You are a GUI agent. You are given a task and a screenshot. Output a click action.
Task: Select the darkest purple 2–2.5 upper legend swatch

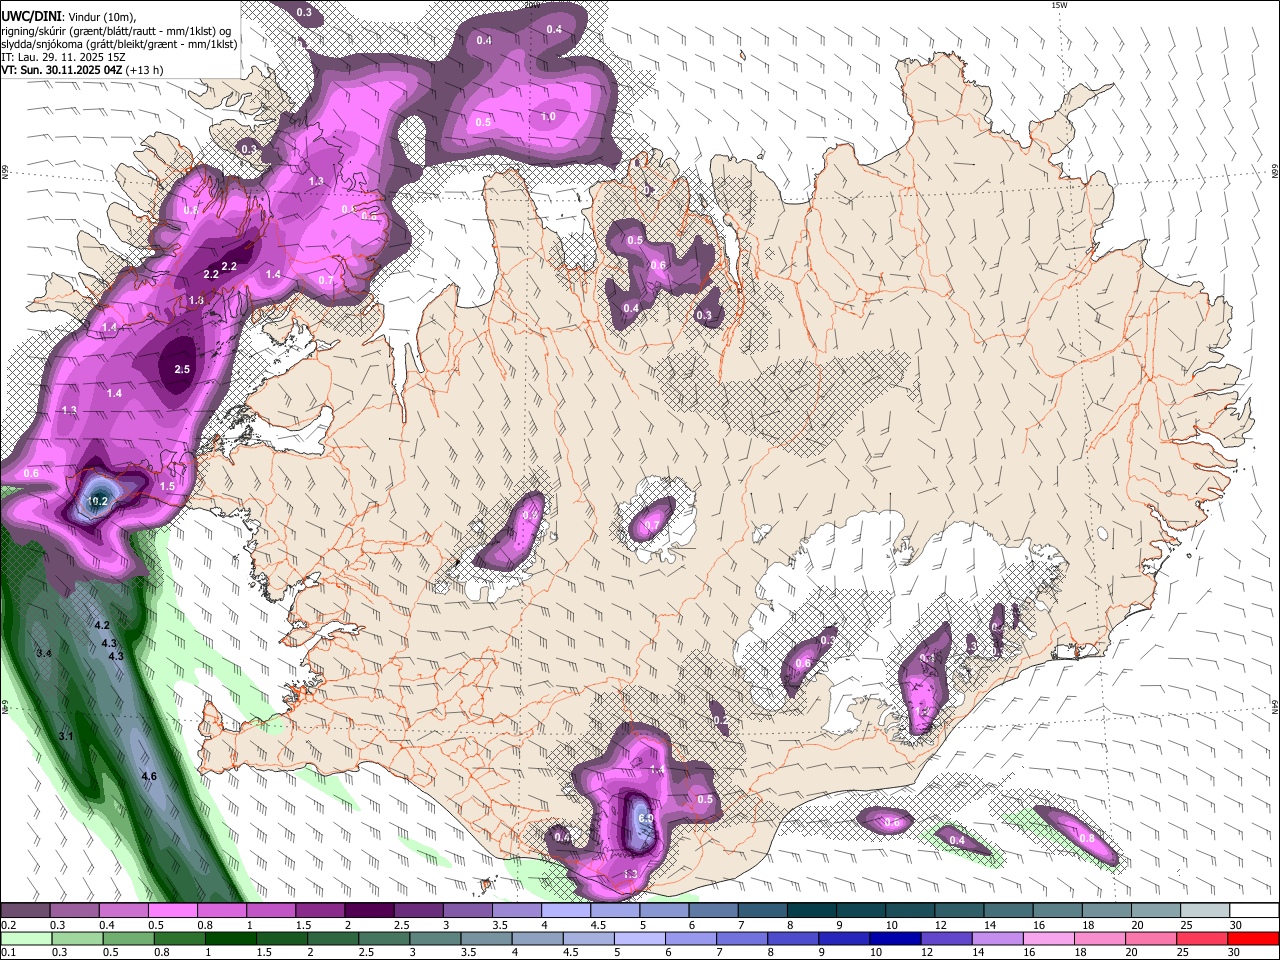[x=368, y=910]
